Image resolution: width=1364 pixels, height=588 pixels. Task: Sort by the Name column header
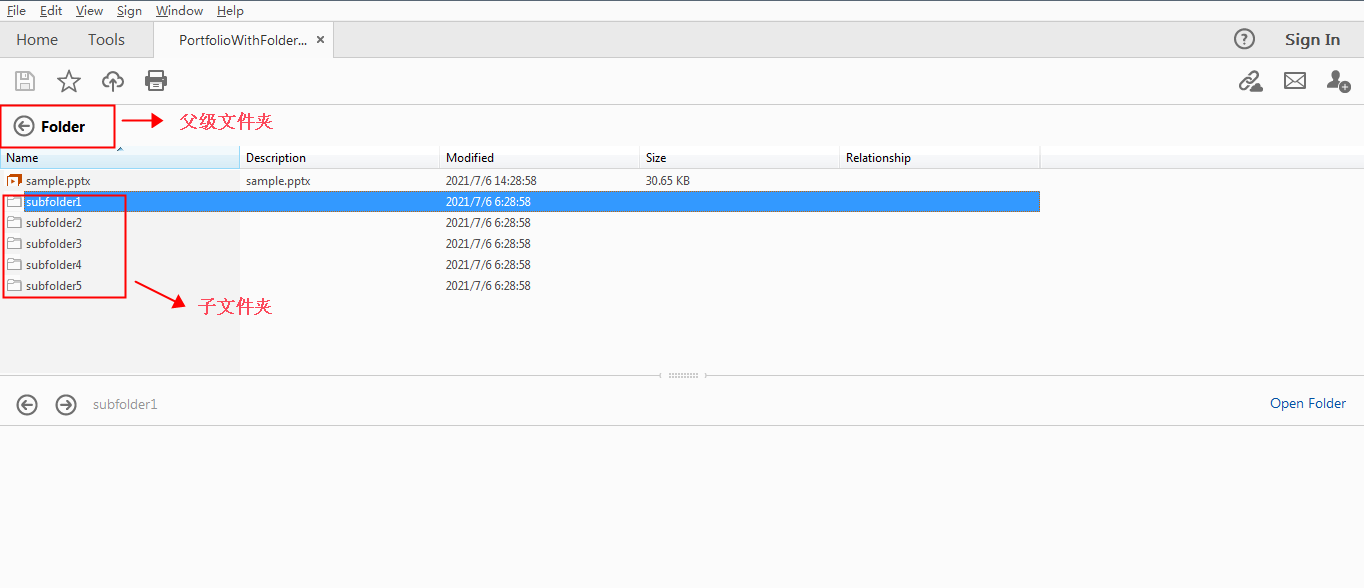click(120, 158)
